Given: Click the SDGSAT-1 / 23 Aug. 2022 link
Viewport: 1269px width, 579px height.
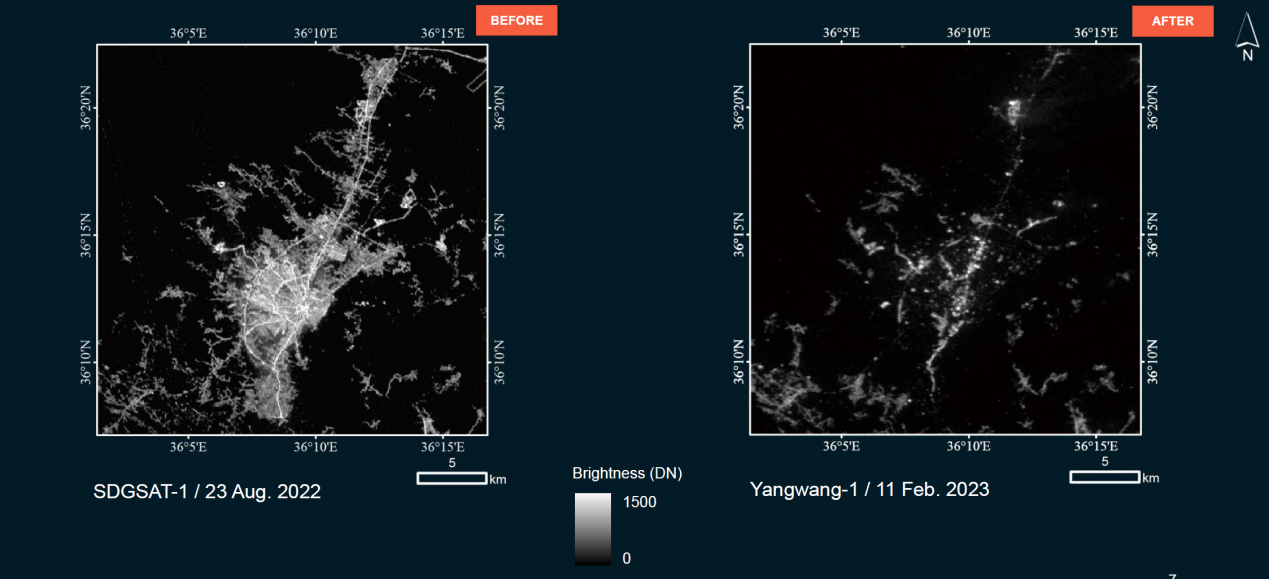Looking at the screenshot, I should coord(206,491).
